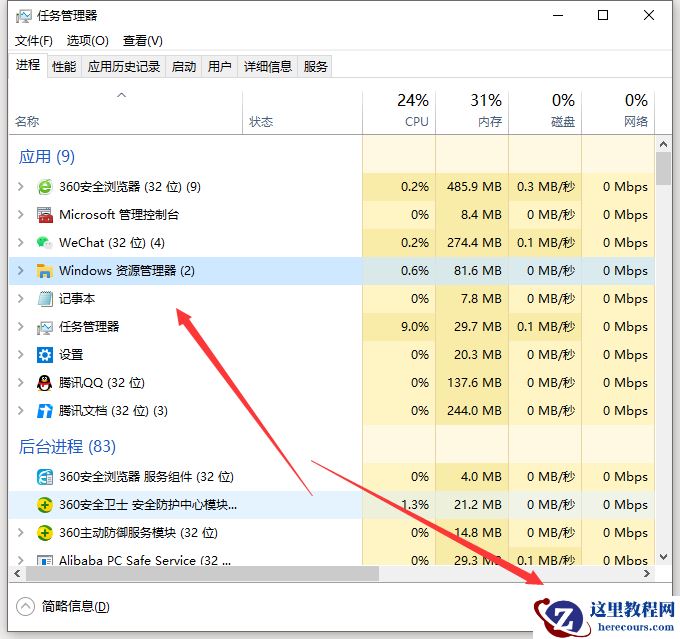The width and height of the screenshot is (680, 639).
Task: Select the 244.0 MB memory cell
Action: point(472,410)
